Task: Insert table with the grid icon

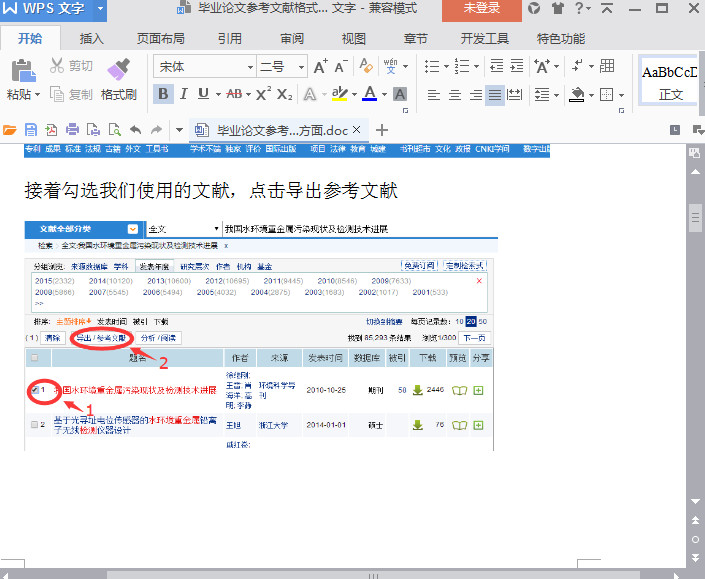Action: click(607, 66)
